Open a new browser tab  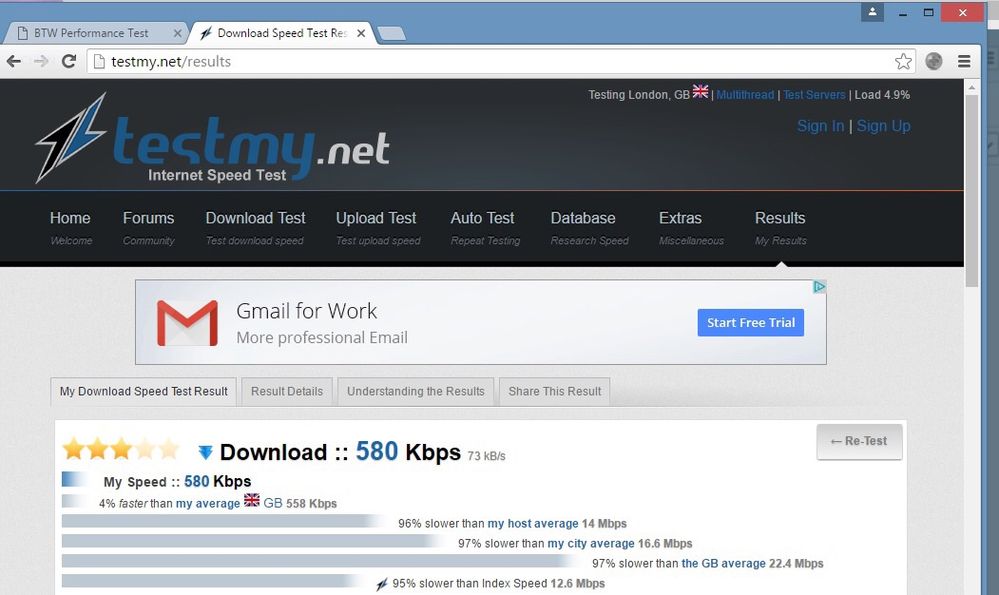coord(391,34)
